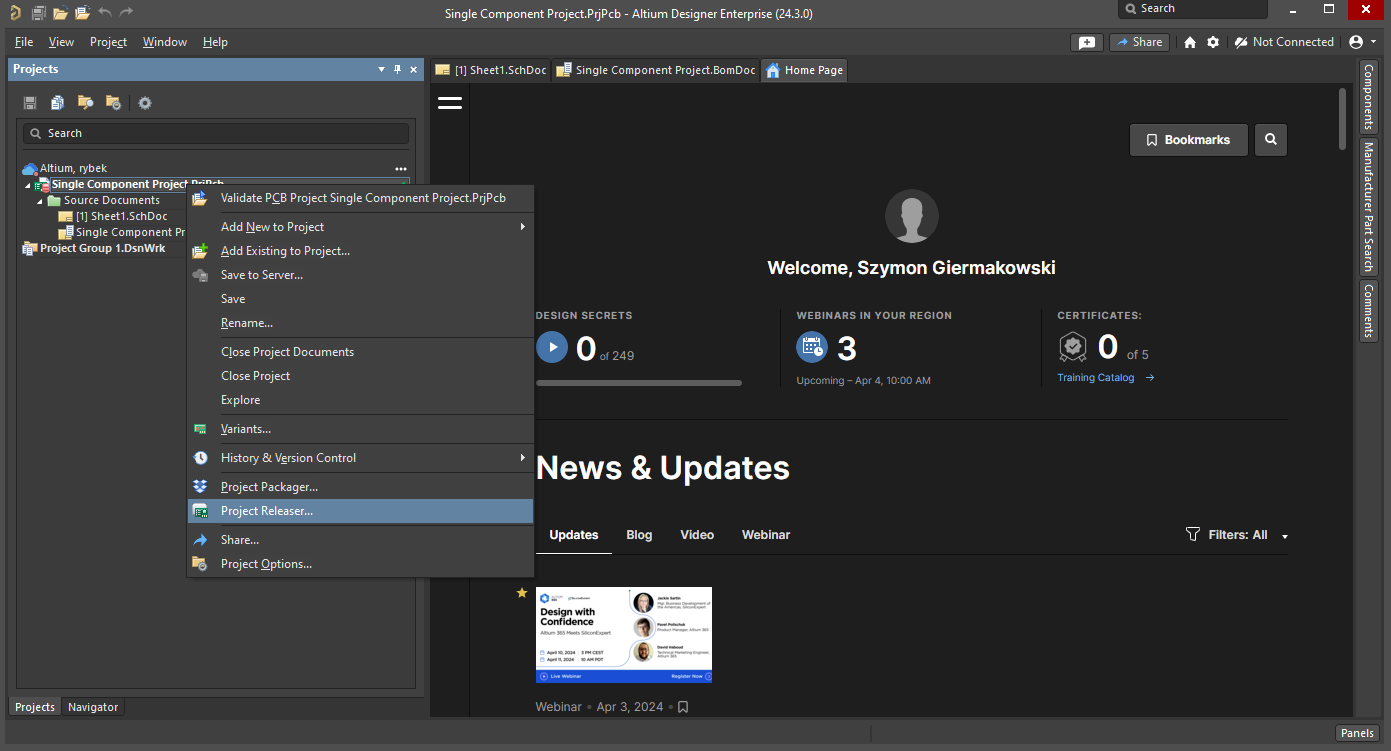Open Projects panel settings gear icon
The width and height of the screenshot is (1391, 751).
pos(145,103)
